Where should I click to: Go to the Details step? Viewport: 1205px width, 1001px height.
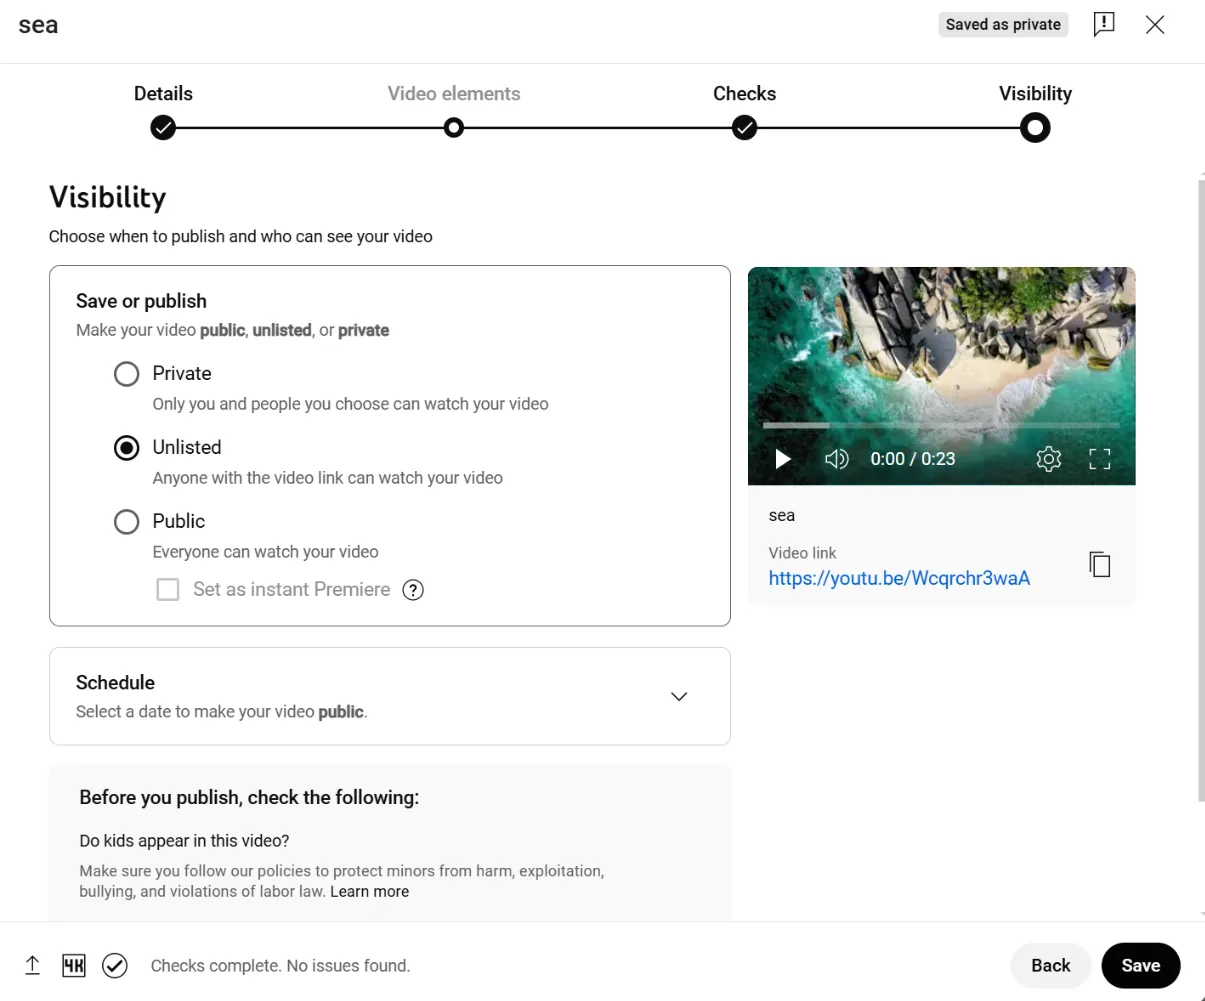click(163, 127)
